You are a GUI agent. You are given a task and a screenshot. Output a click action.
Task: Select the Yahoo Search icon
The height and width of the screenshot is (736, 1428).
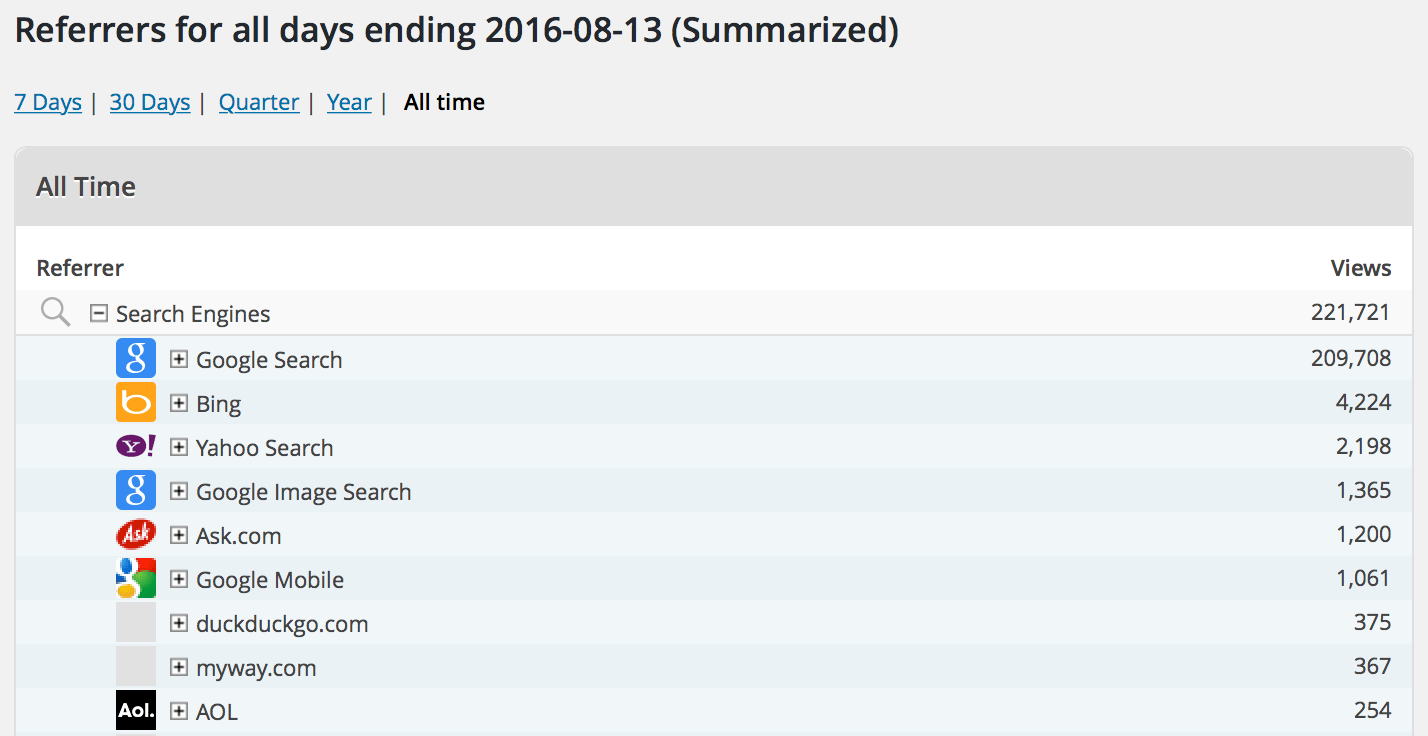point(136,446)
